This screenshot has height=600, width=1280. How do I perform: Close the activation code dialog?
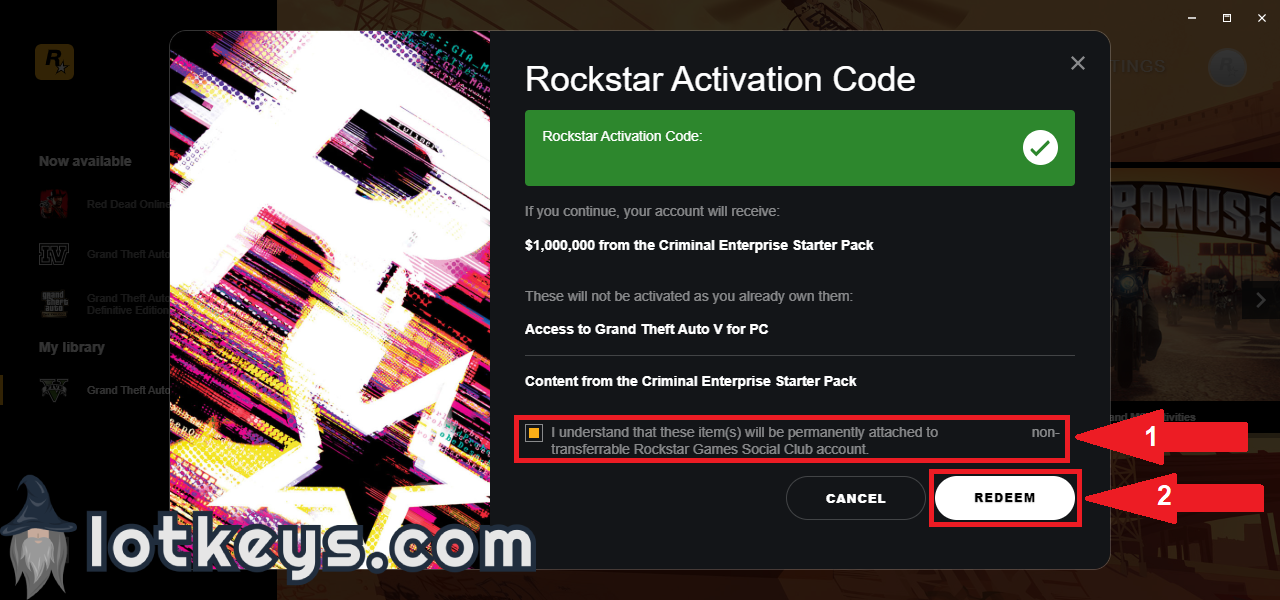[1077, 63]
